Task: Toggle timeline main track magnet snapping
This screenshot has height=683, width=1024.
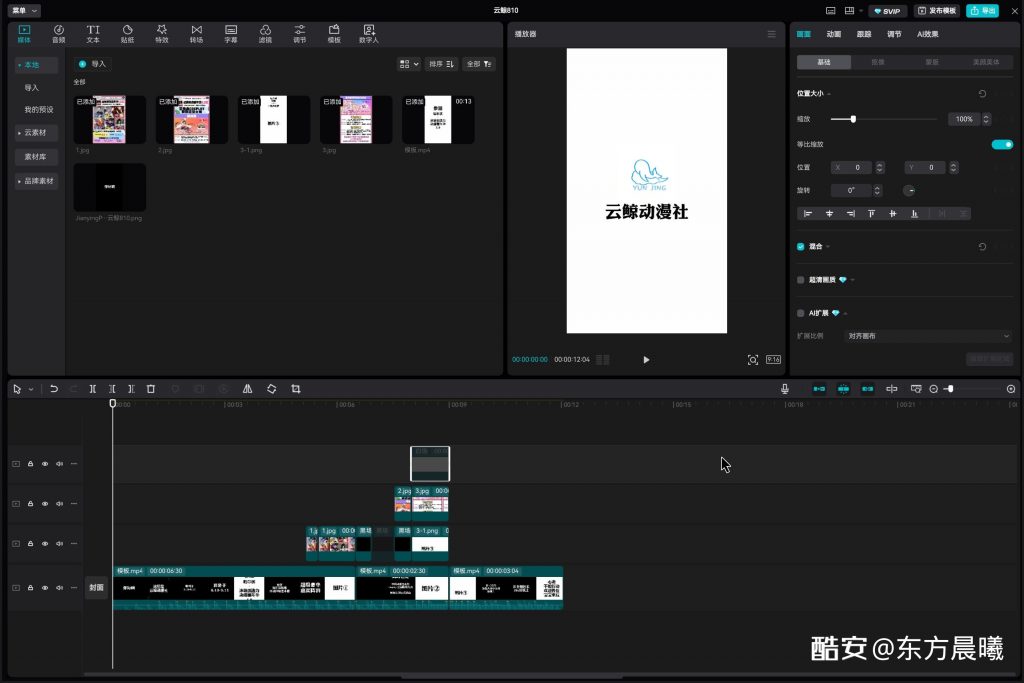Action: point(819,389)
